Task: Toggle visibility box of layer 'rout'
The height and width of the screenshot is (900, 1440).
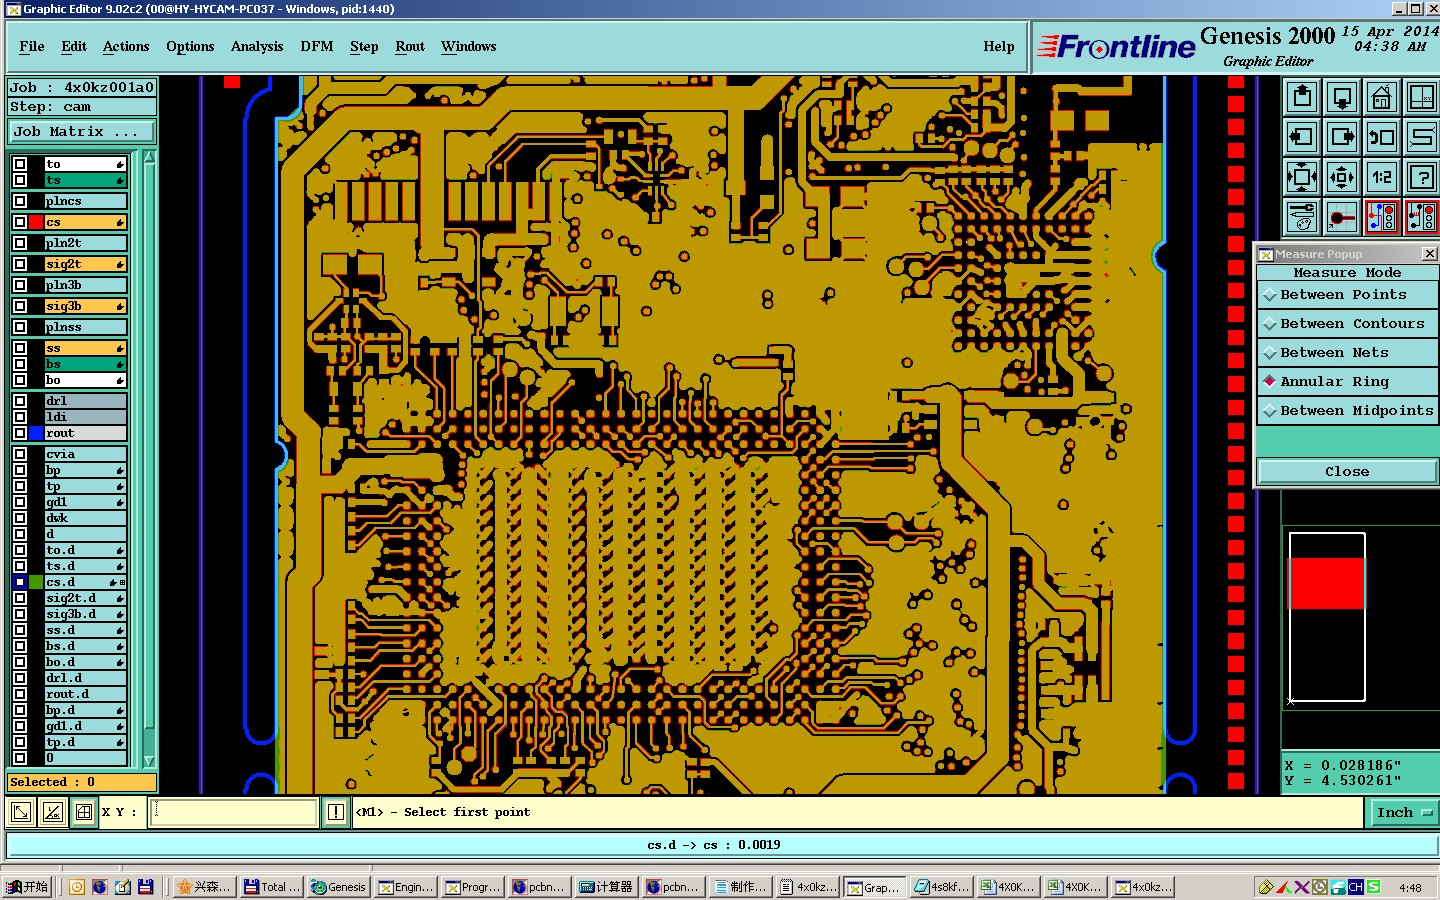Action: tap(20, 433)
